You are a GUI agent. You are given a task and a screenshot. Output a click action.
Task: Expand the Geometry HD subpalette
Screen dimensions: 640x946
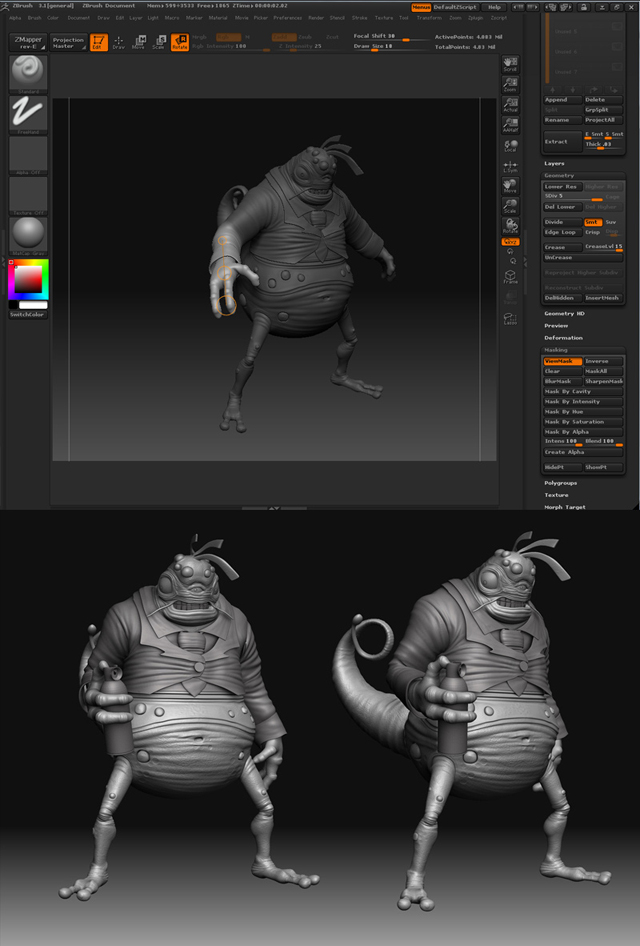[564, 314]
